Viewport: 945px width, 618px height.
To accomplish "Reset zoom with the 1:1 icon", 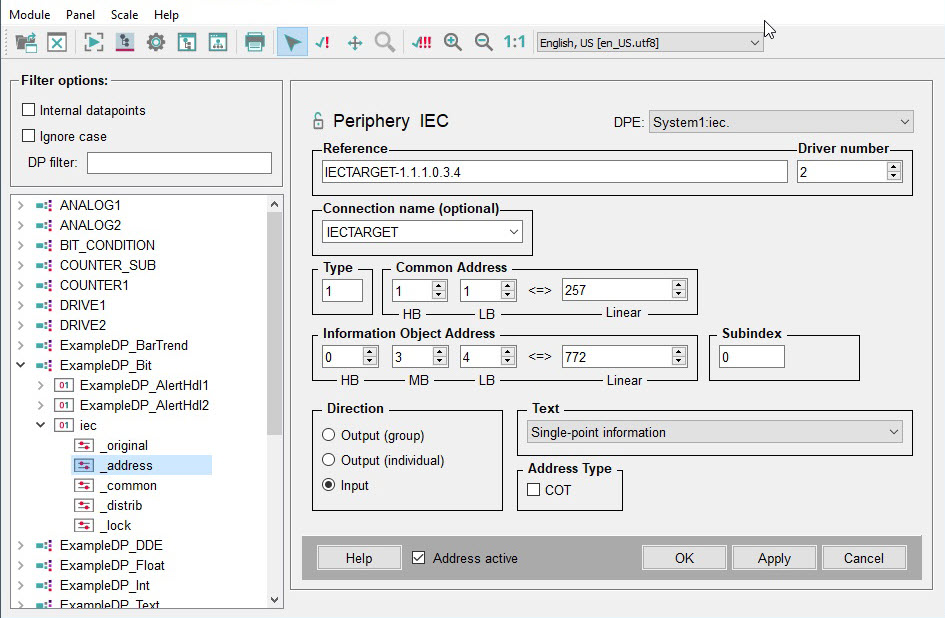I will (514, 42).
